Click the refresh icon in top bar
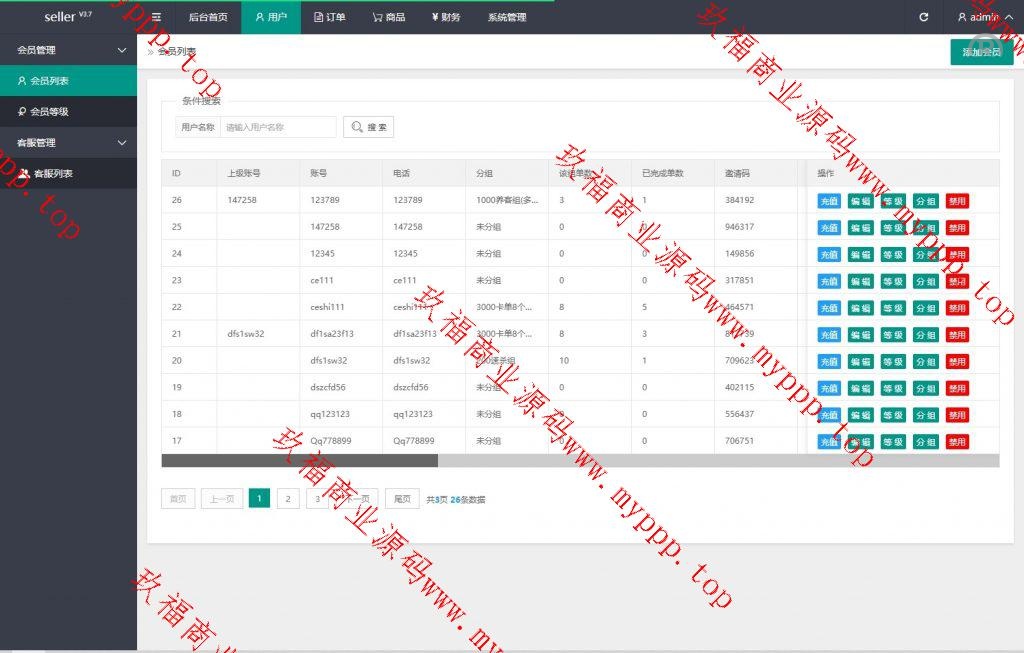 (923, 17)
